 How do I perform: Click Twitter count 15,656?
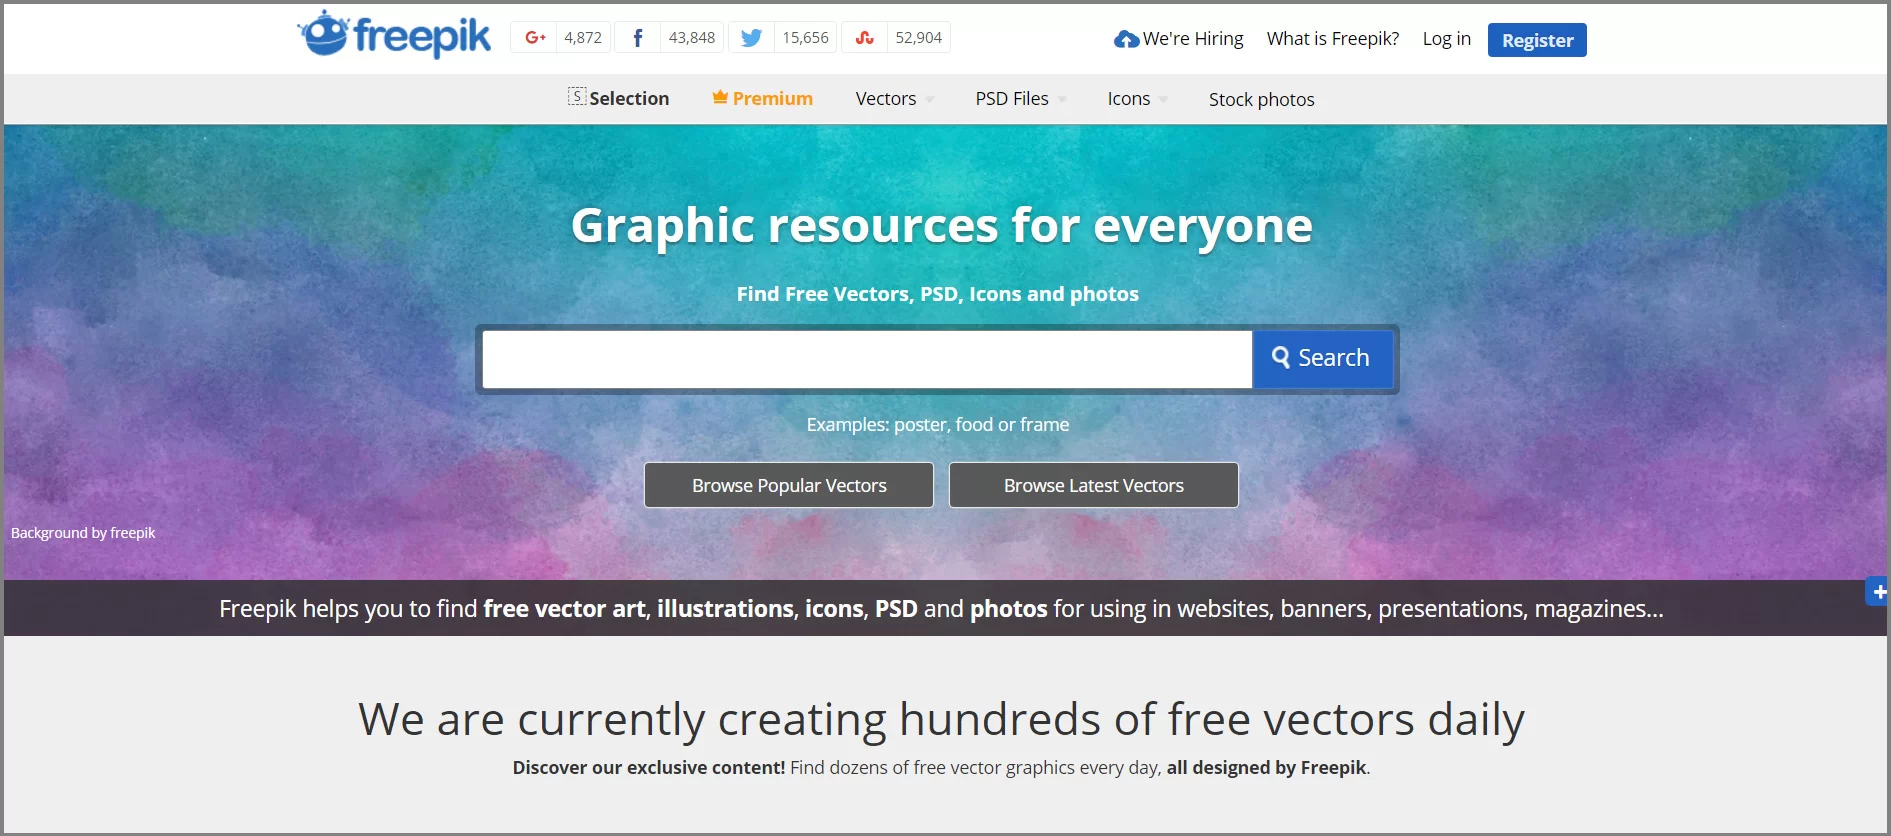pos(805,38)
